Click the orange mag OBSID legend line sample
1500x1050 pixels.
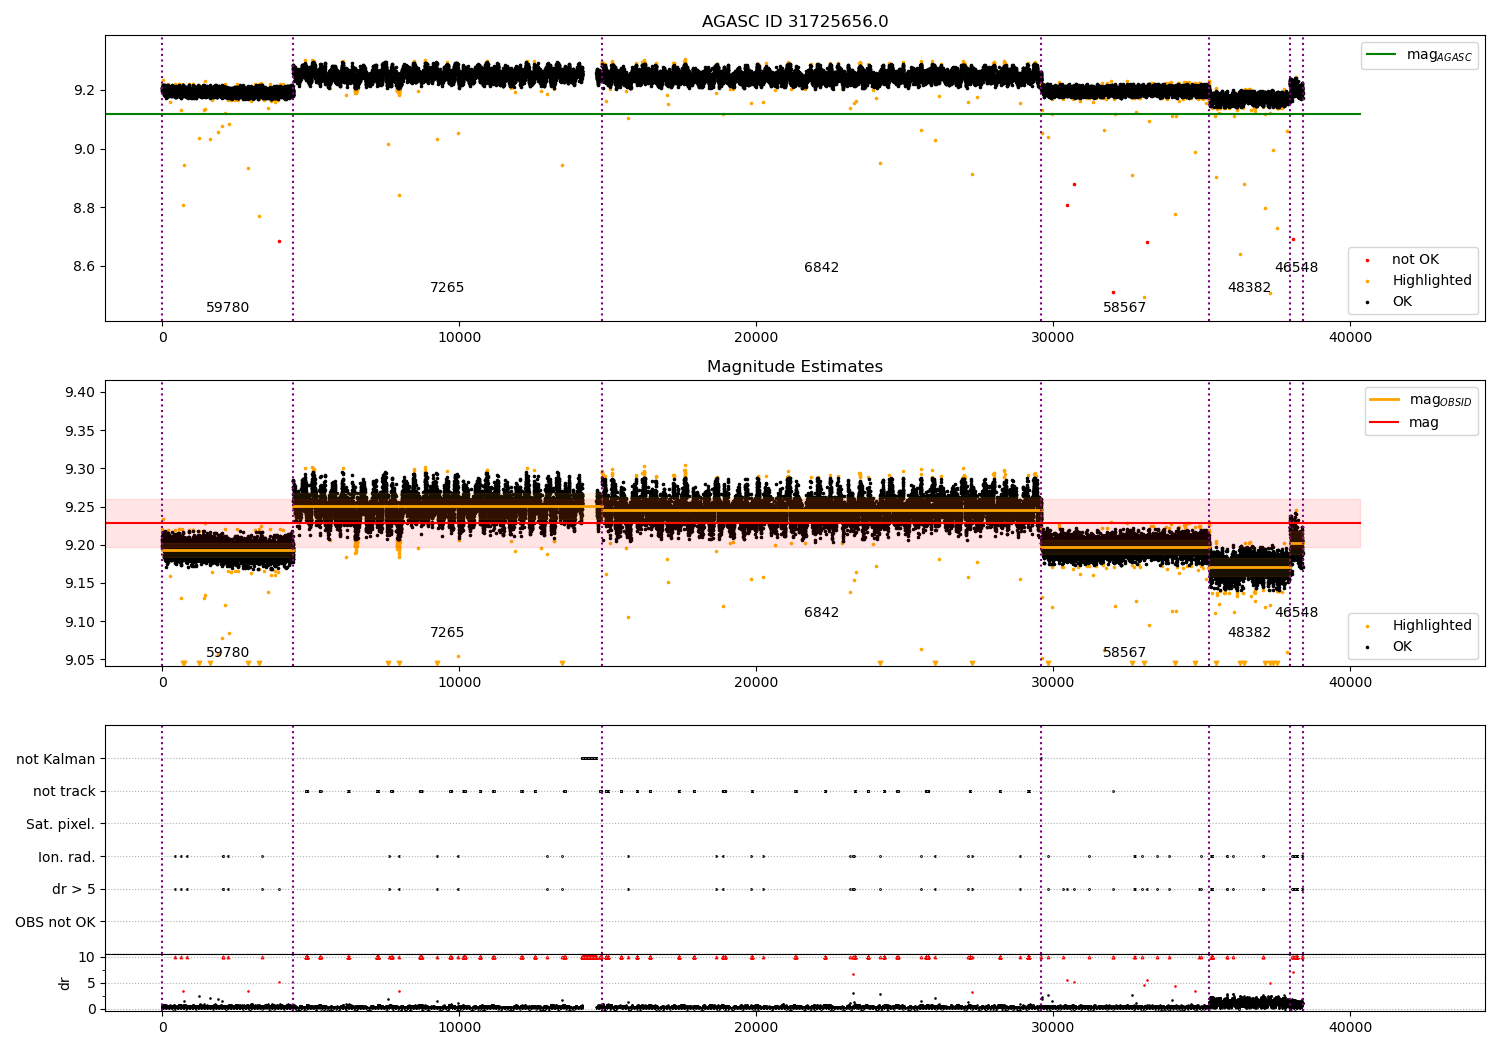(1384, 400)
